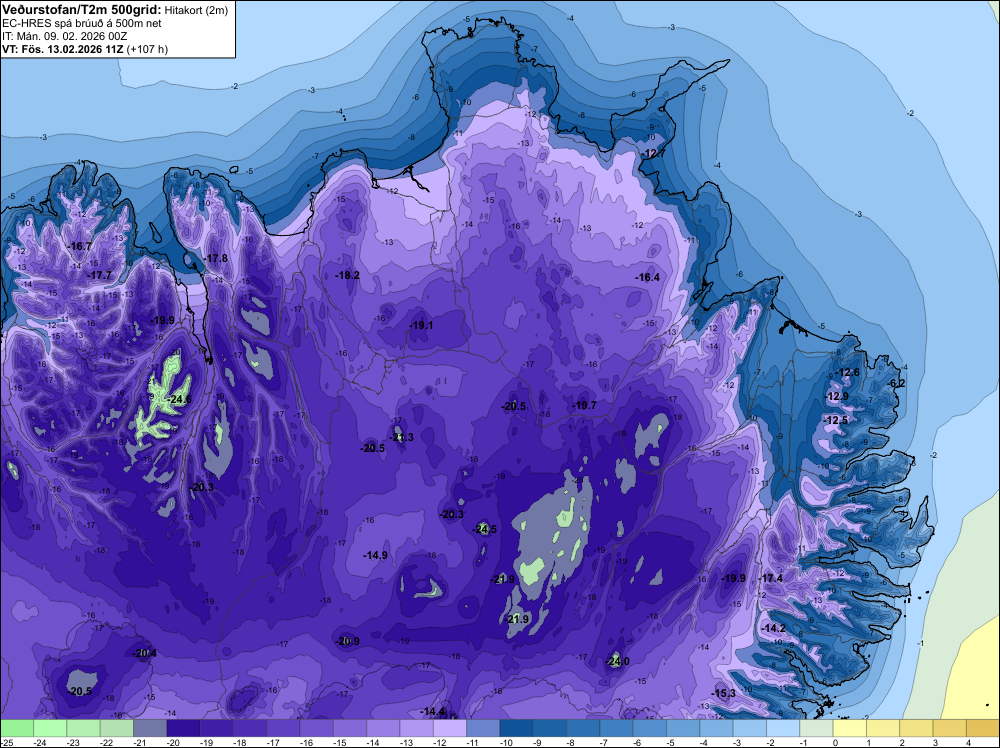Click the -18.2 temperature value
The width and height of the screenshot is (1000, 748).
tap(348, 275)
